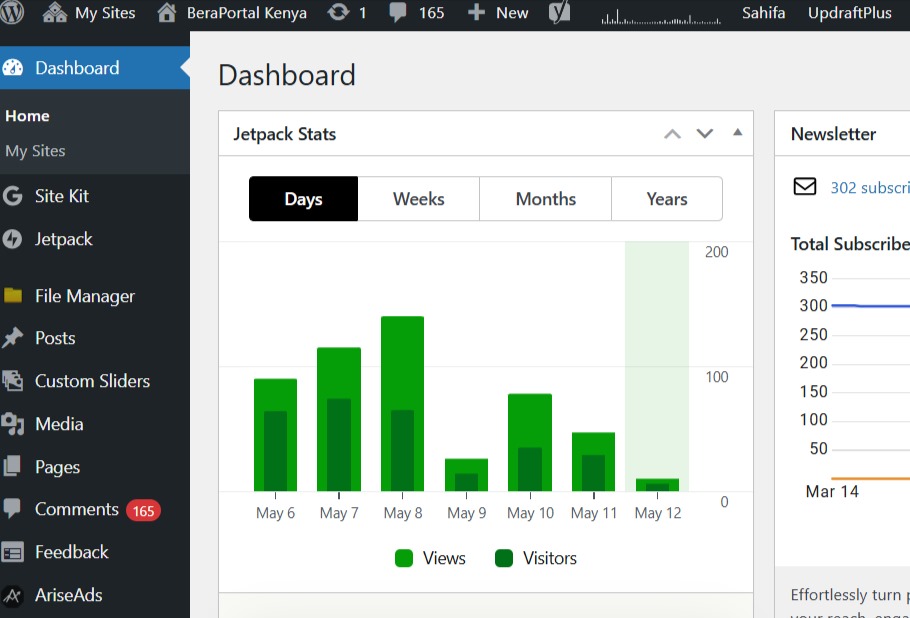Switch stats view to Months
The image size is (910, 618).
click(x=545, y=199)
